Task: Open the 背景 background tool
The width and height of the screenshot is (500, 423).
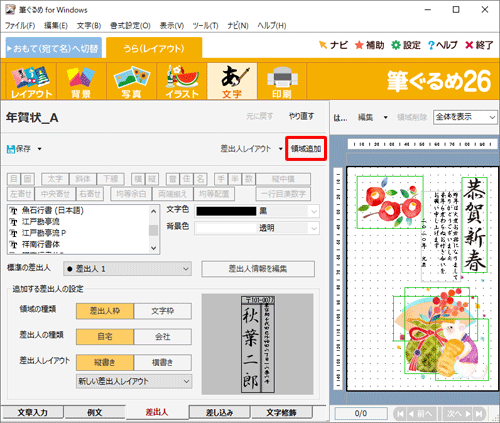Action: 81,81
